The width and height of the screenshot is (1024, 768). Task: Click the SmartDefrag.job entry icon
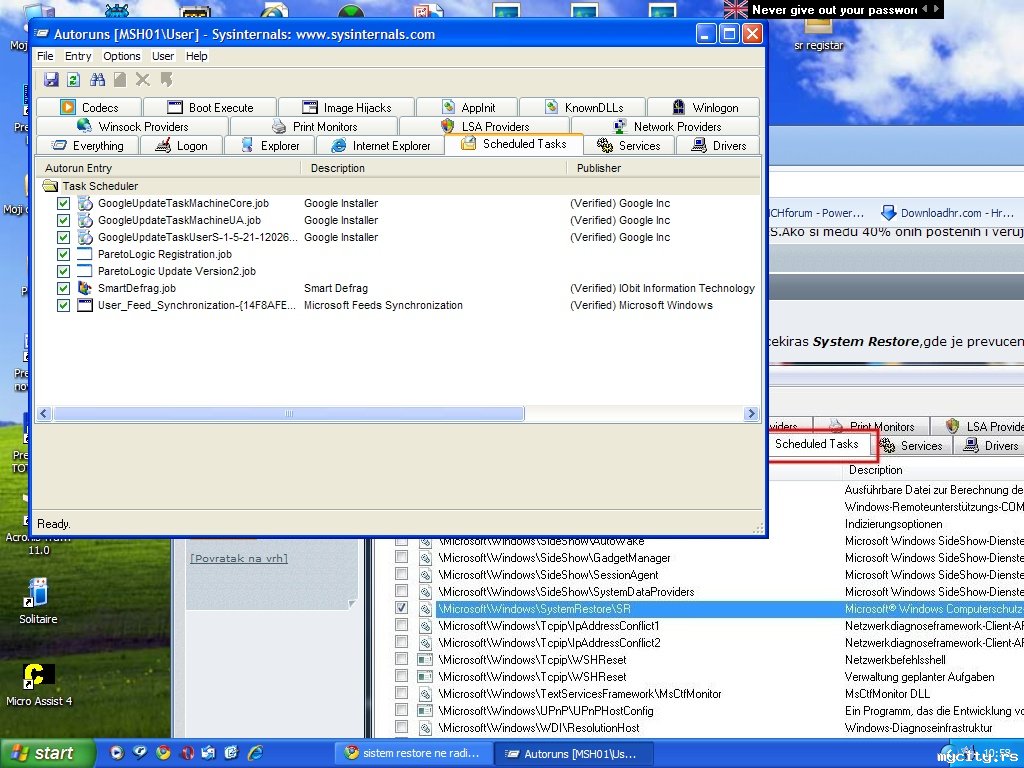85,288
